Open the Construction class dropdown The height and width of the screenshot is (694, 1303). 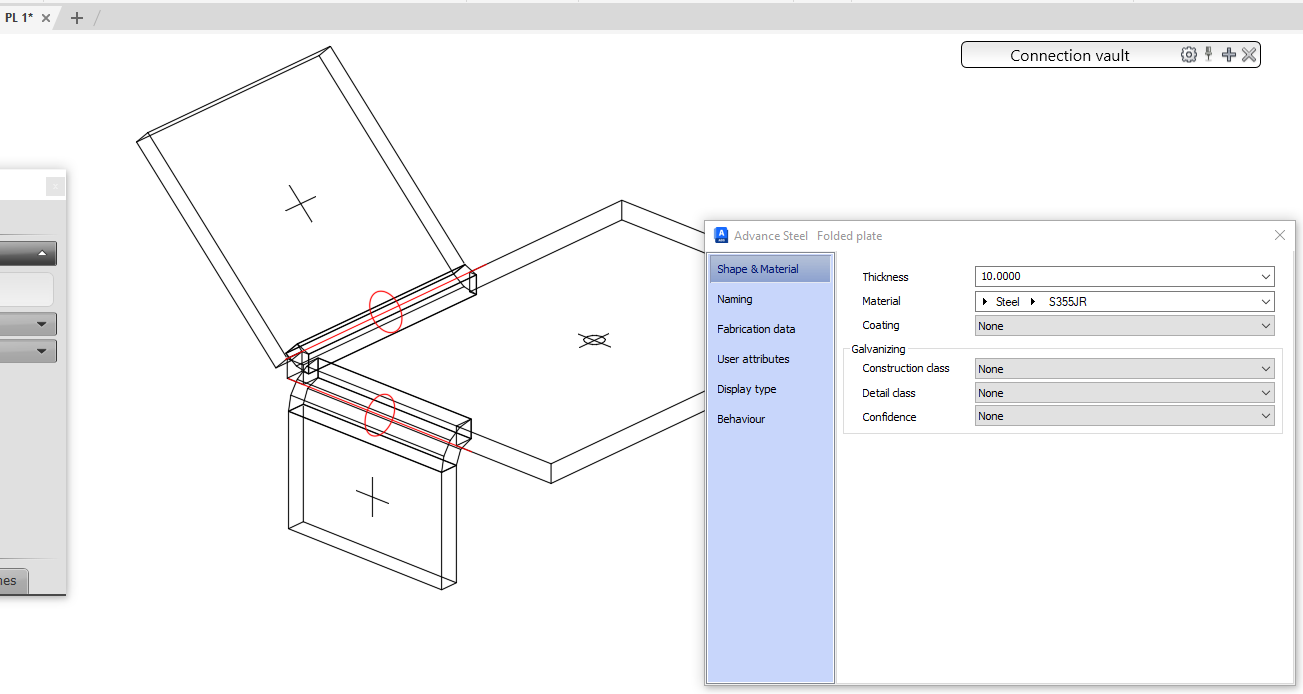(1264, 368)
